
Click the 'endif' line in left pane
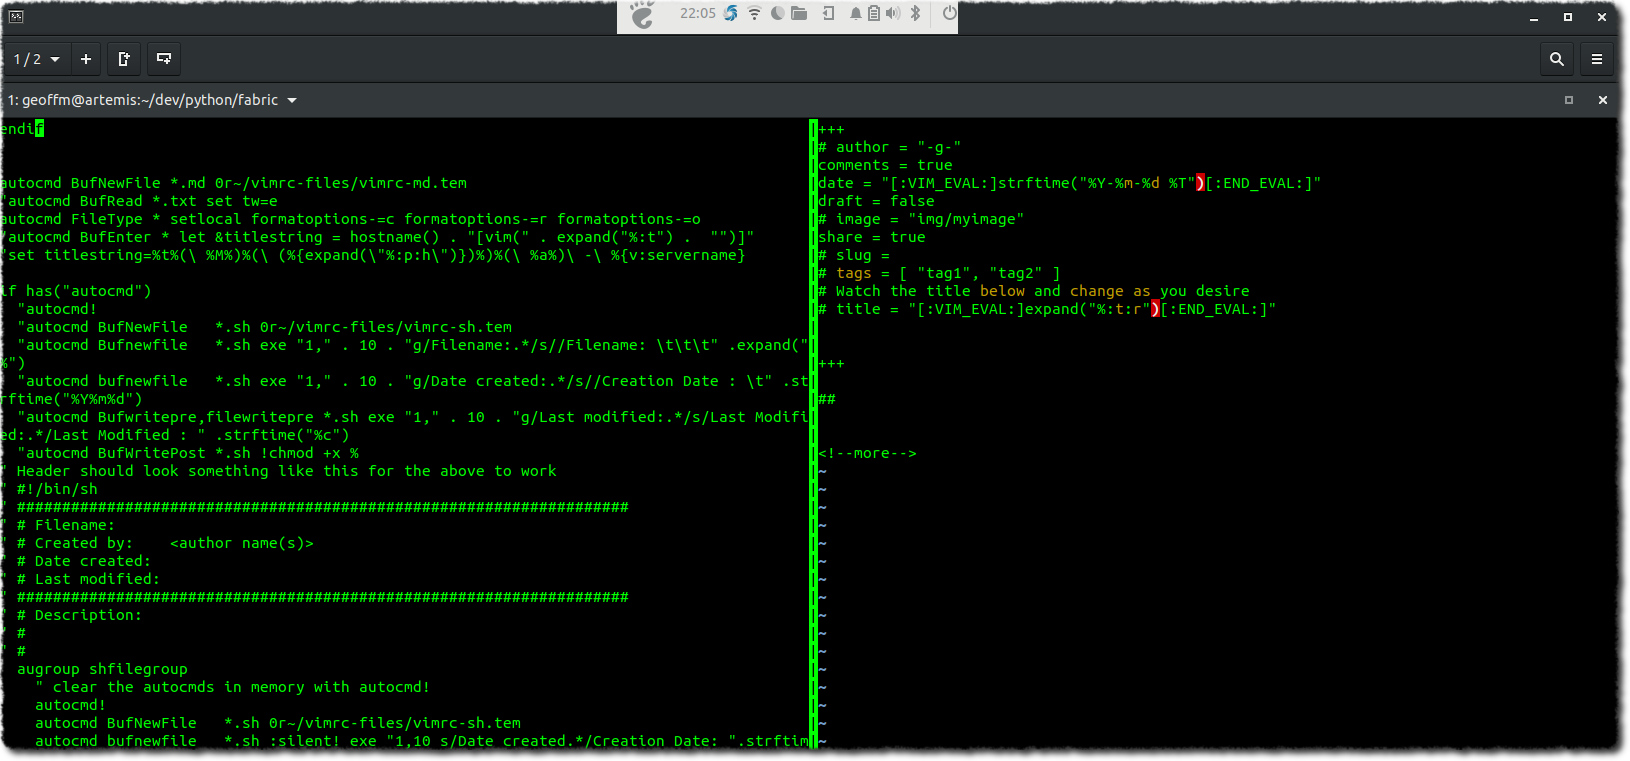tap(22, 129)
